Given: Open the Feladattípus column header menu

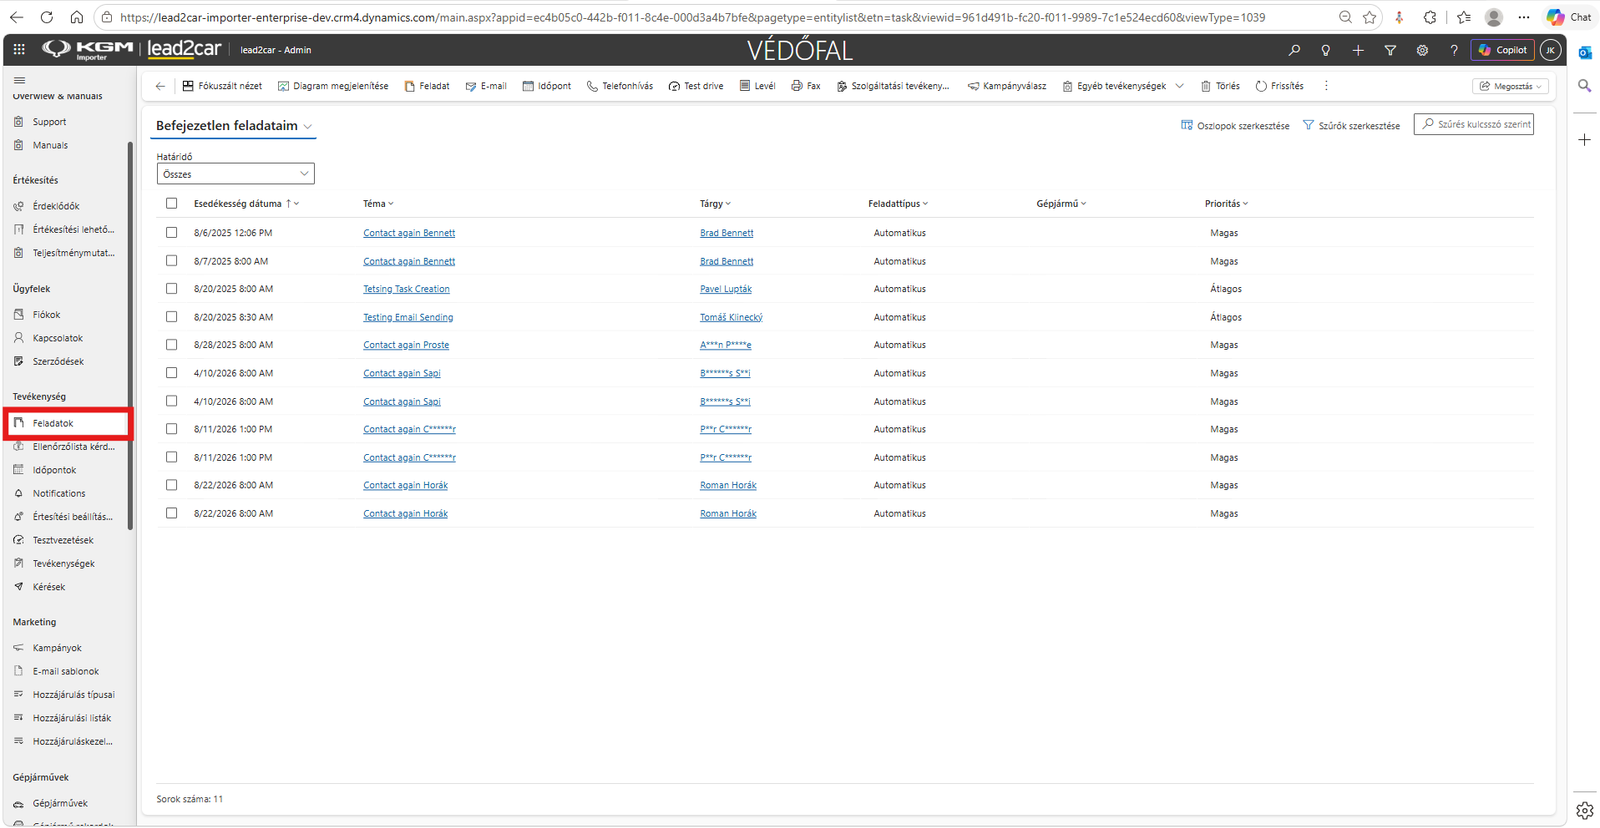Looking at the screenshot, I should 898,203.
